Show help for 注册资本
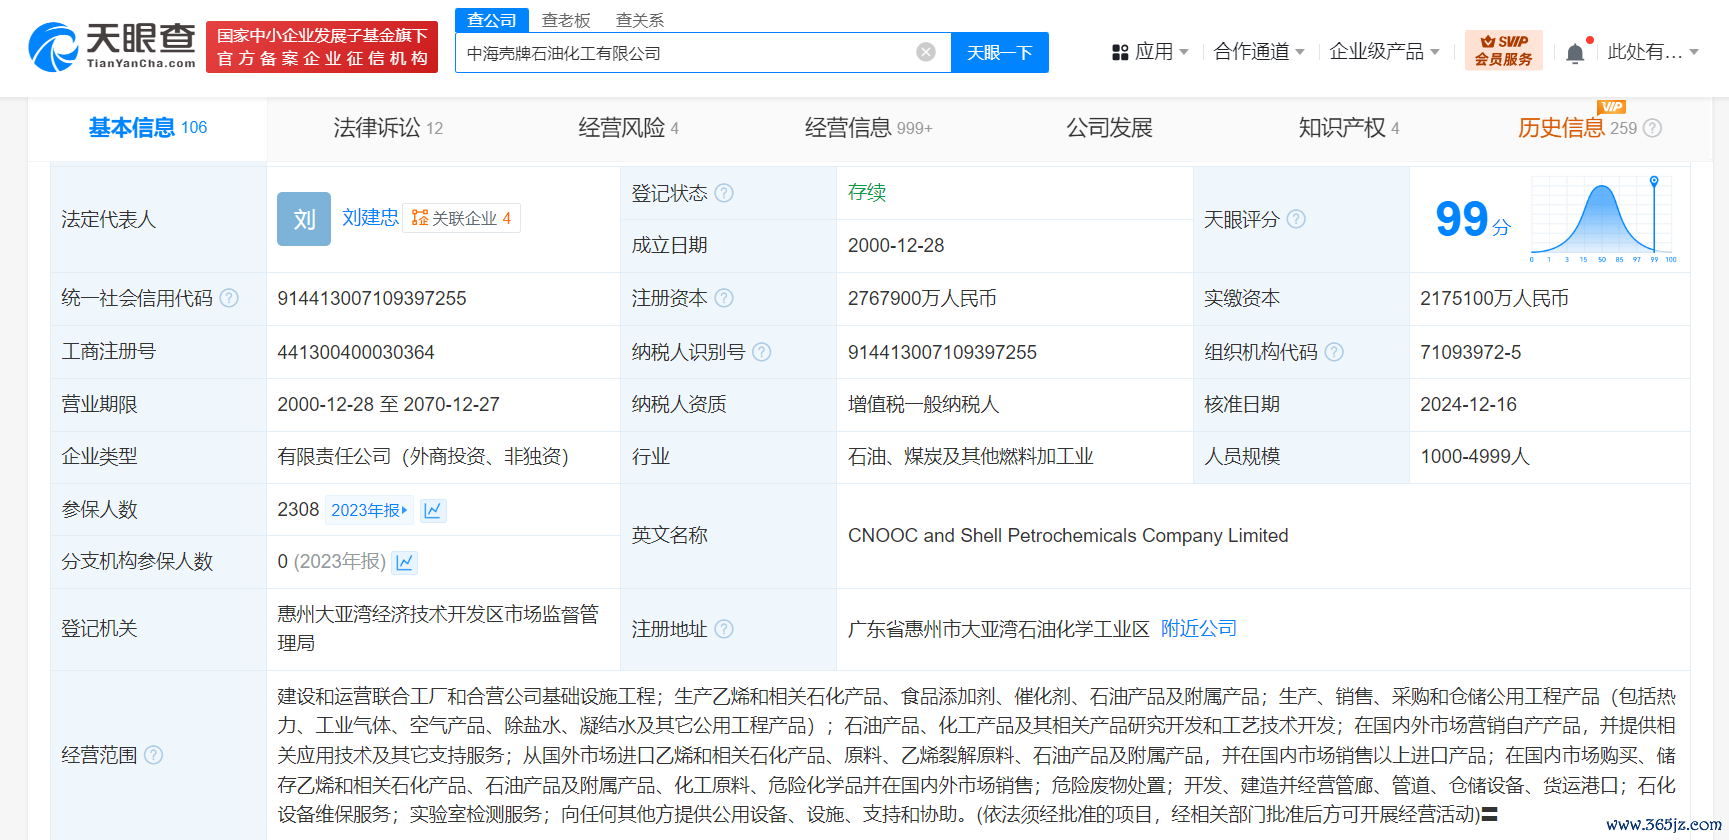 coord(724,298)
